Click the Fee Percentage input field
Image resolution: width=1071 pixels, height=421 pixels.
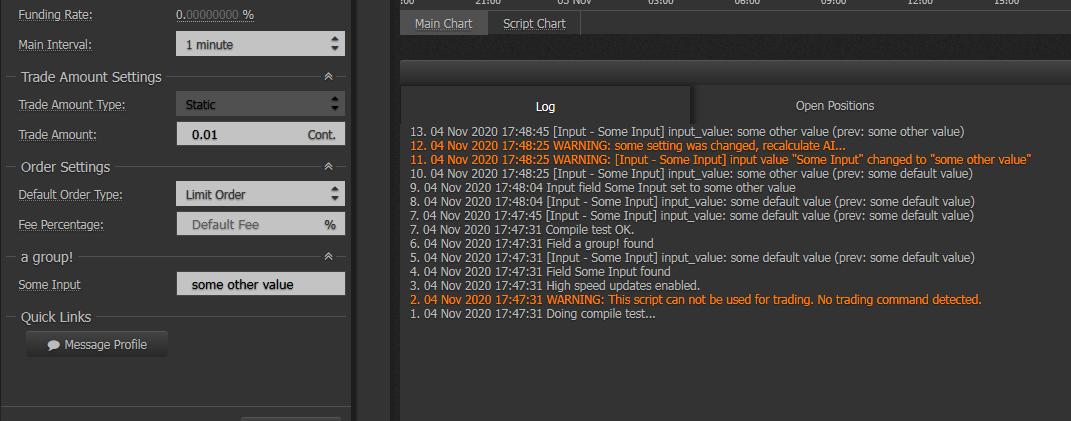click(x=260, y=224)
